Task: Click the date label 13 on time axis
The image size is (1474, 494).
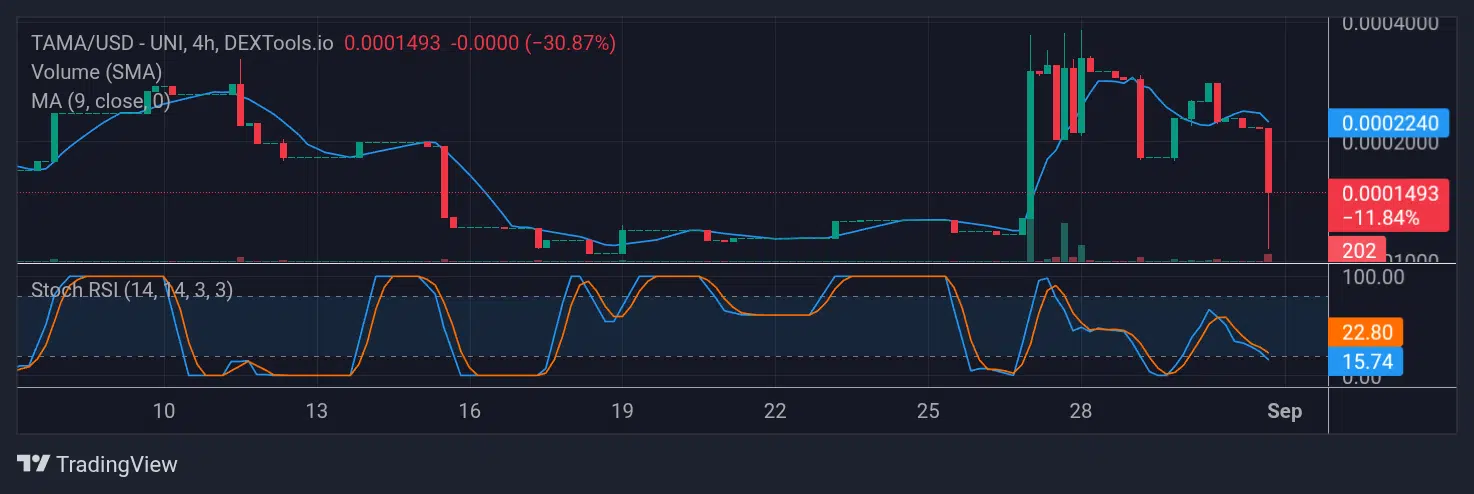Action: (x=317, y=411)
